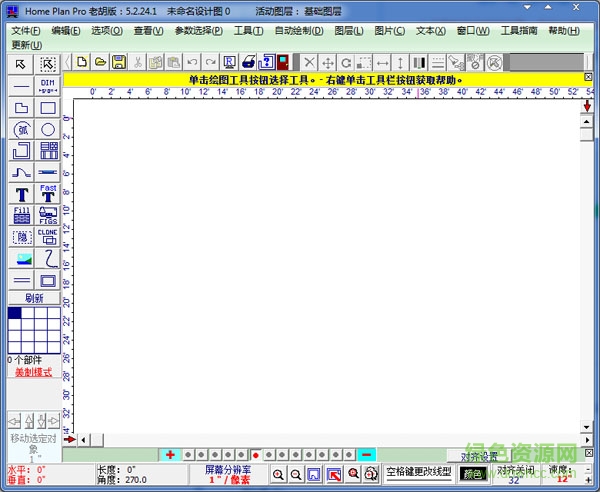Toggle the 美制模式 unit mode

pos(35,372)
